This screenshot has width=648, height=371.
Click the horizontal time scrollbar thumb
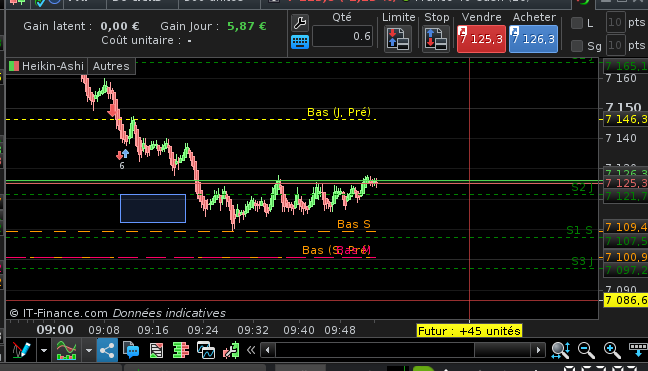pyautogui.click(x=502, y=350)
